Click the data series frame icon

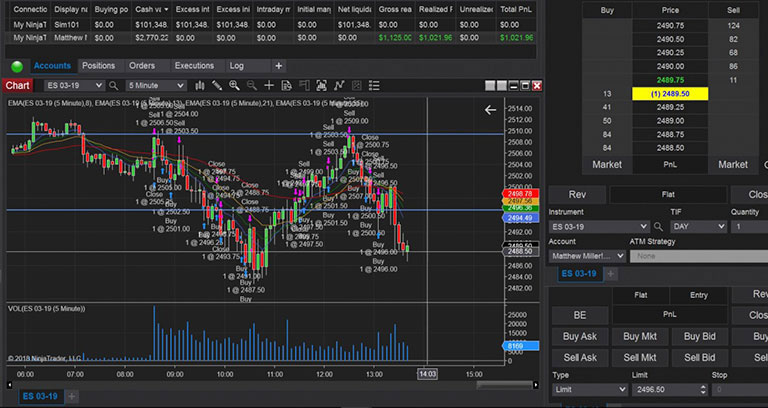click(321, 86)
